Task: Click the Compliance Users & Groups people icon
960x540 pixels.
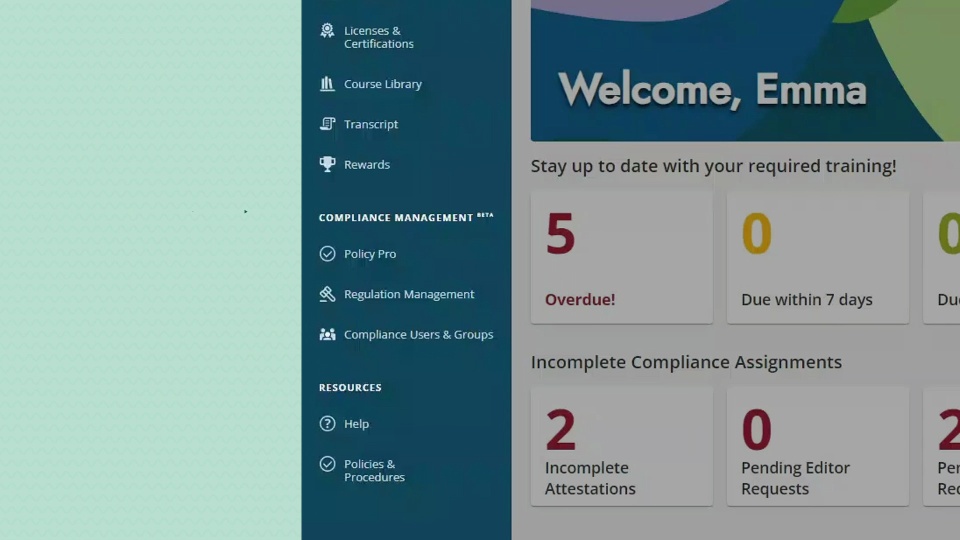Action: [328, 334]
